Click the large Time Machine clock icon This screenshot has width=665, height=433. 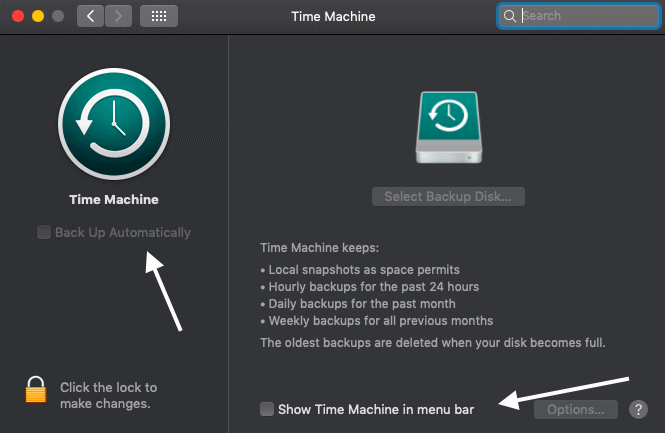click(x=114, y=124)
